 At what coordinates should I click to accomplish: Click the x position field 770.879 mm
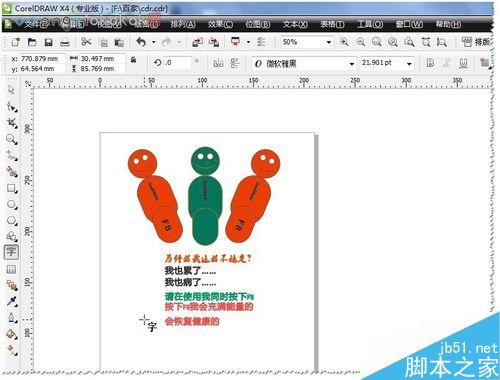(x=42, y=59)
